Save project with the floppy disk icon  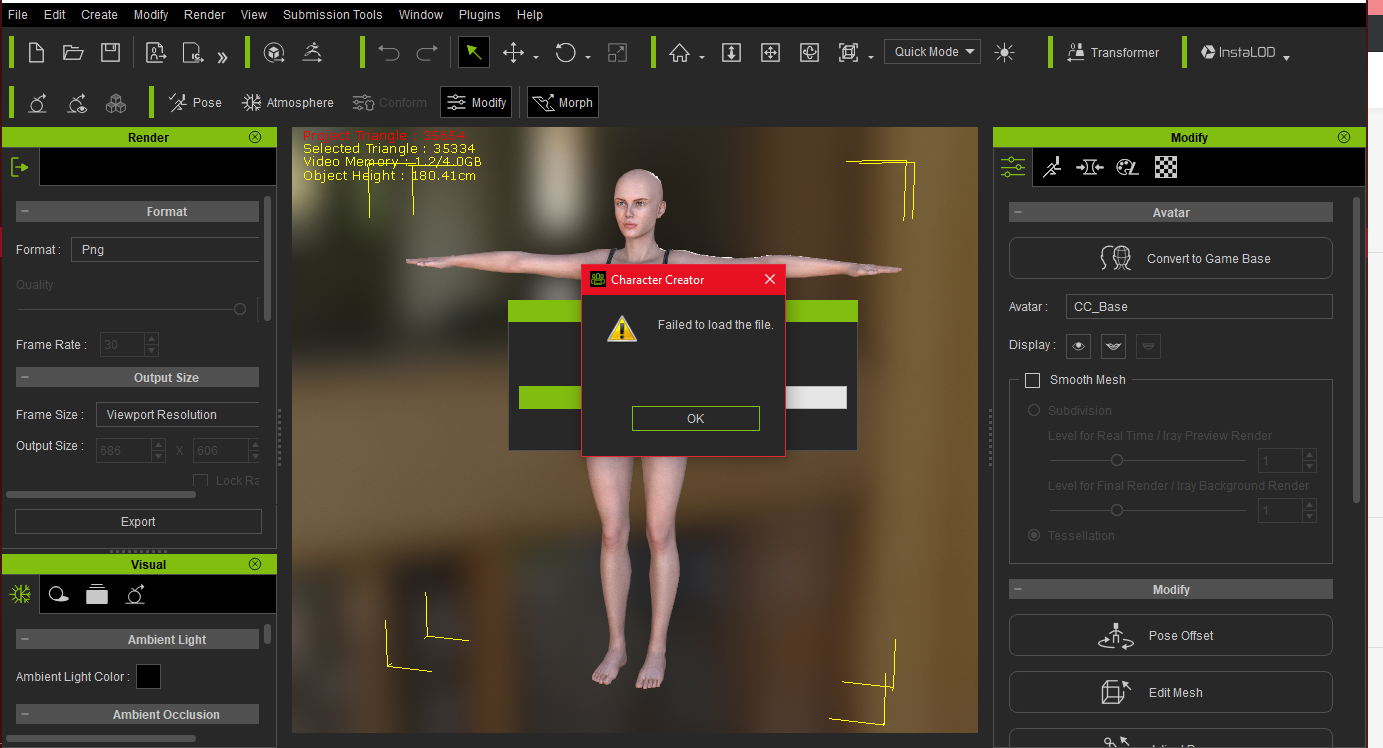pyautogui.click(x=111, y=53)
